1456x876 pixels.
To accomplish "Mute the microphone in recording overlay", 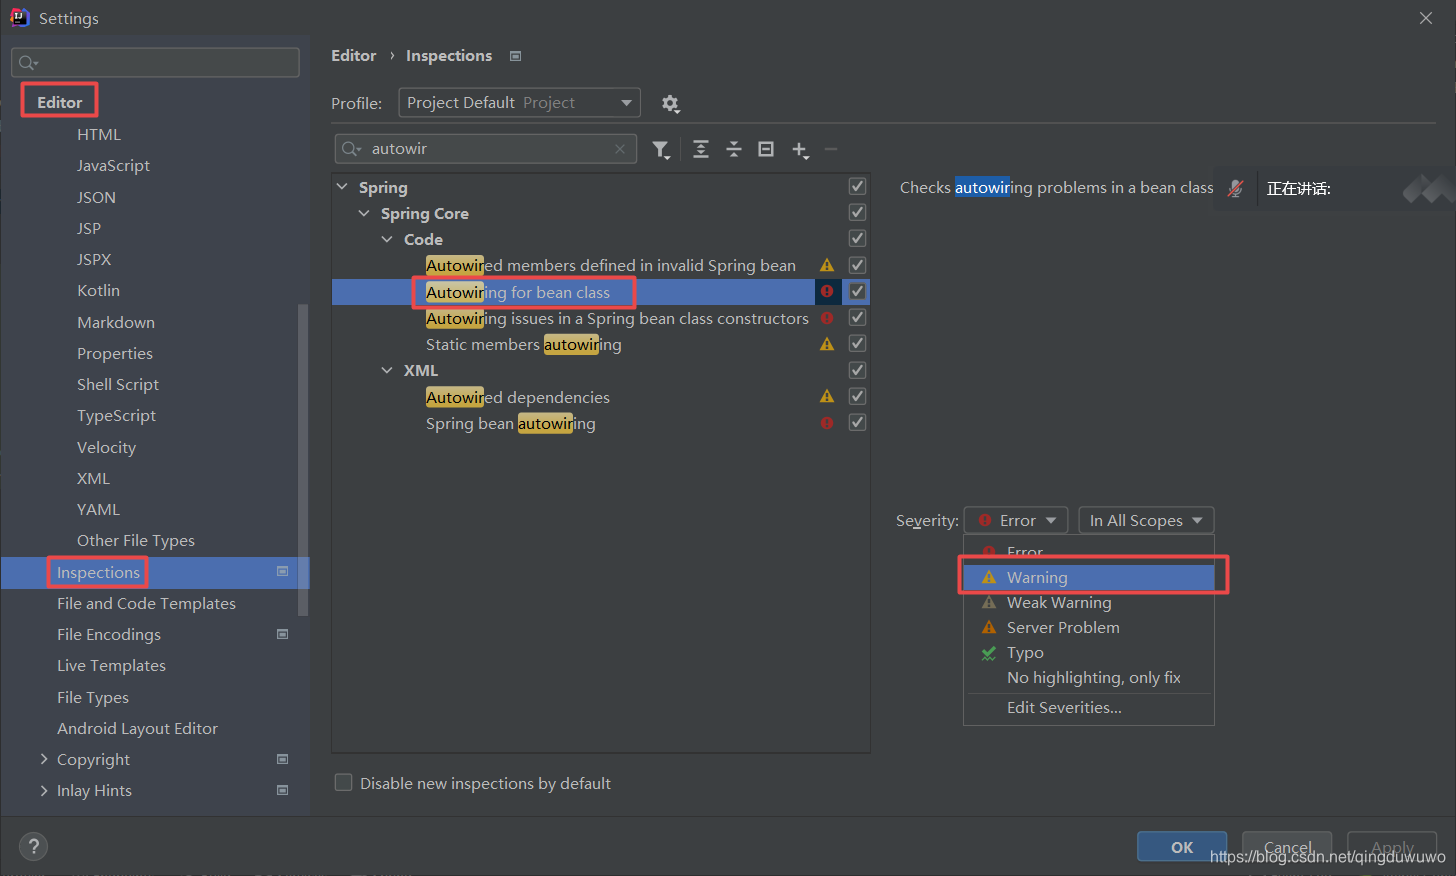I will point(1235,188).
